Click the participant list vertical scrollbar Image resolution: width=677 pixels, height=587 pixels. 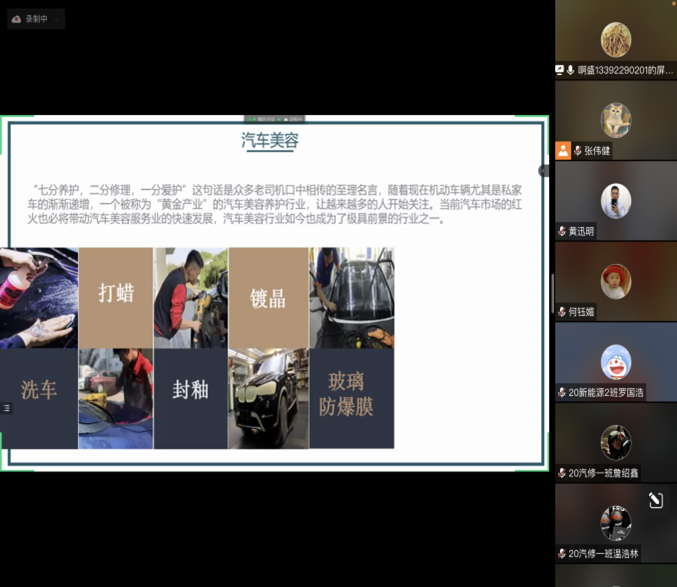click(x=552, y=290)
